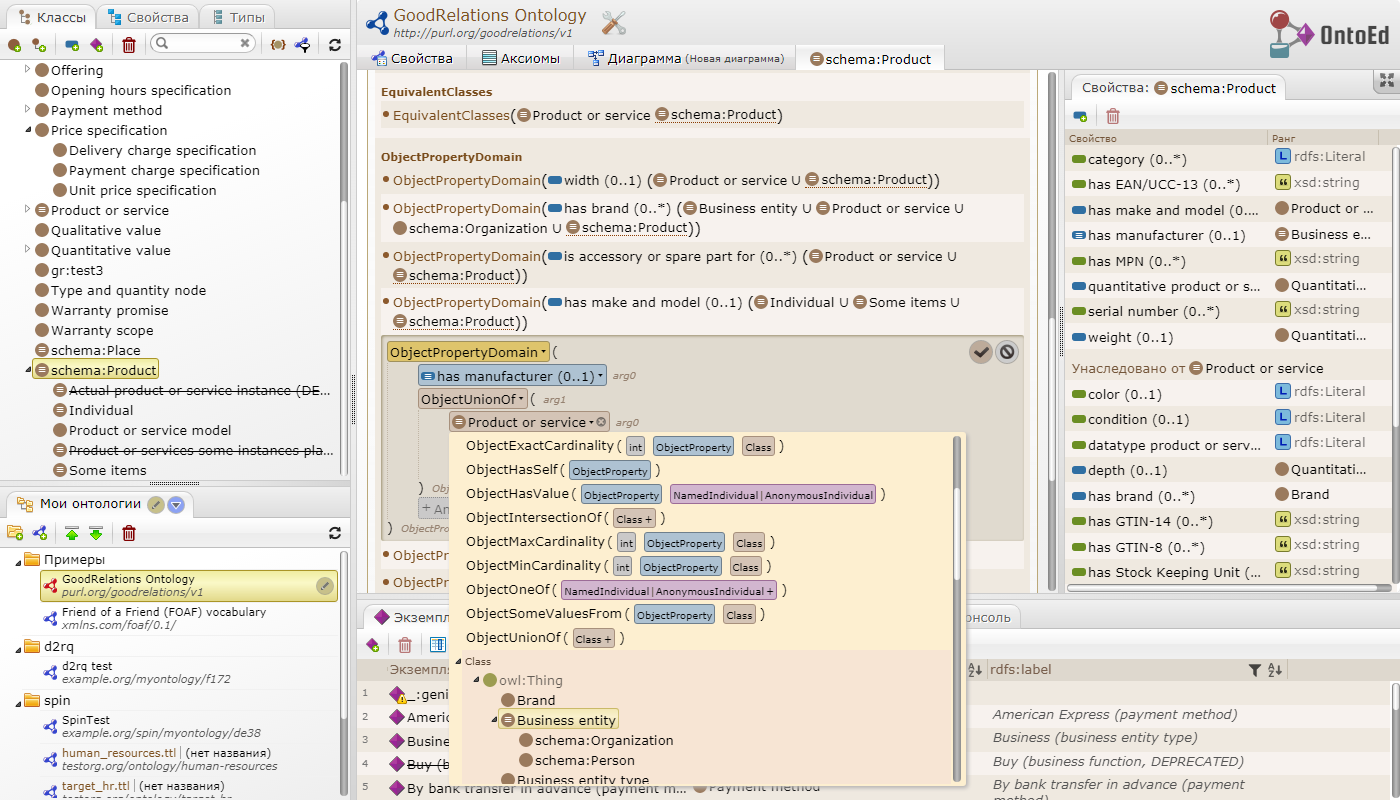Maximize the properties panel expand icon
Screen dimensions: 1400x800
(x=1386, y=80)
